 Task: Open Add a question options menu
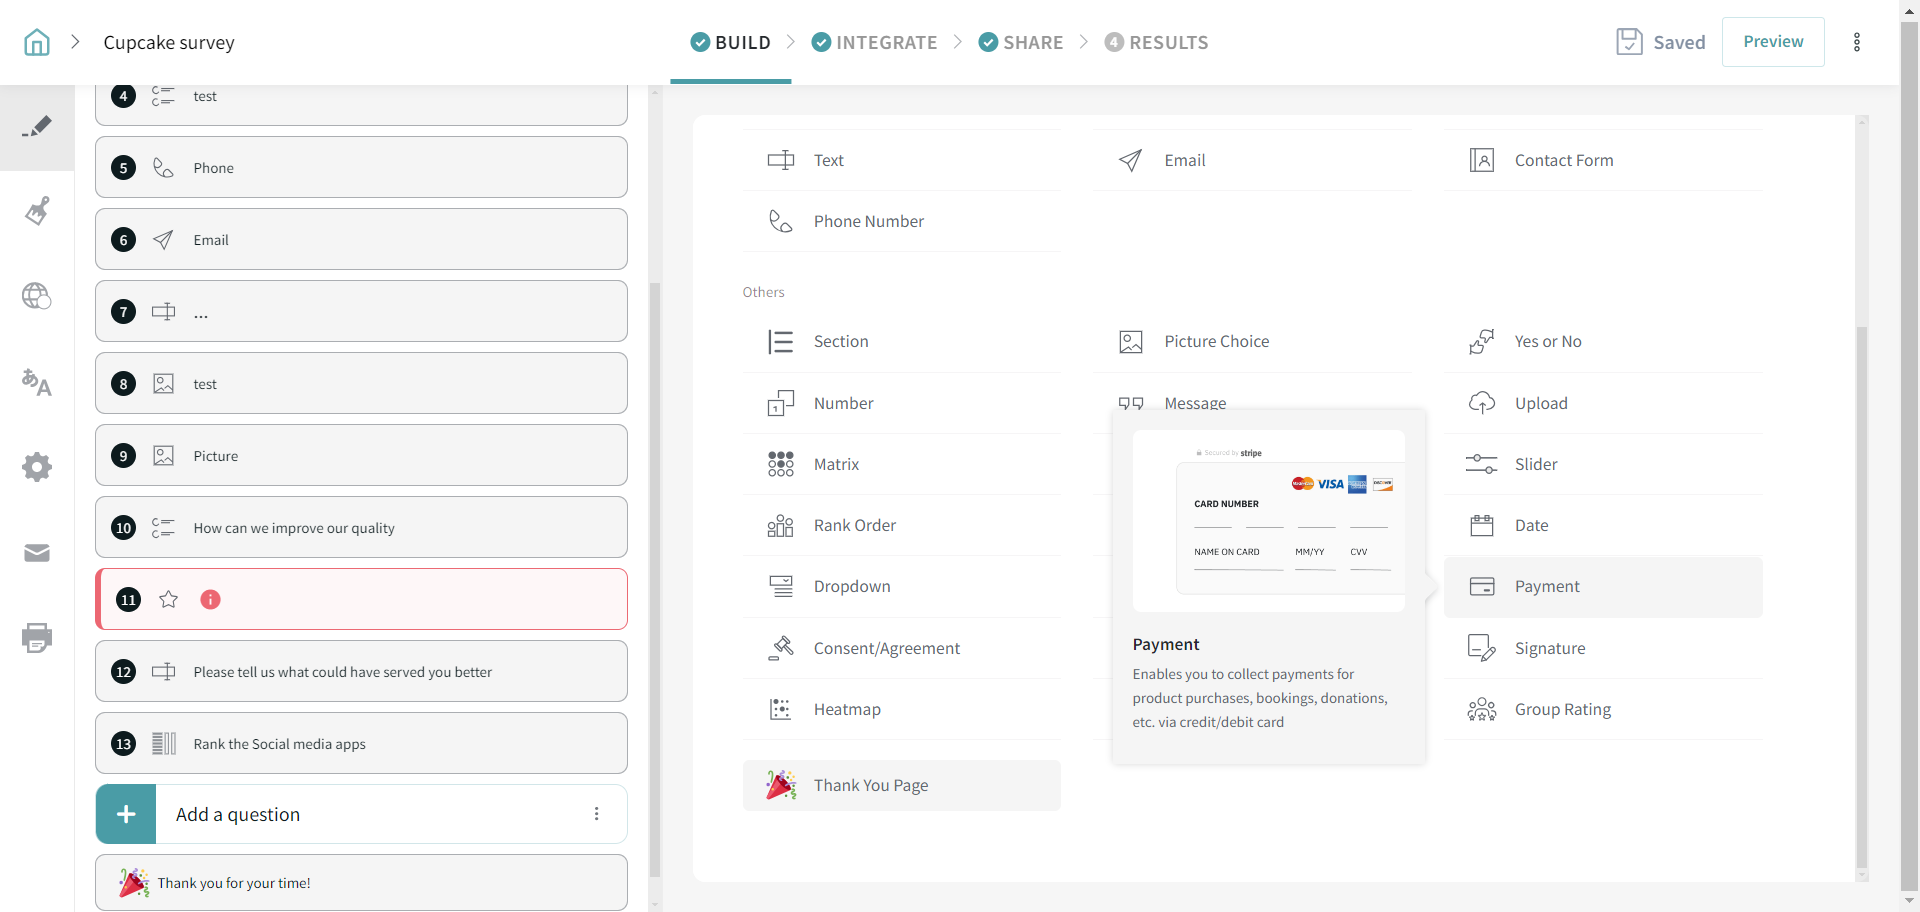(x=596, y=814)
